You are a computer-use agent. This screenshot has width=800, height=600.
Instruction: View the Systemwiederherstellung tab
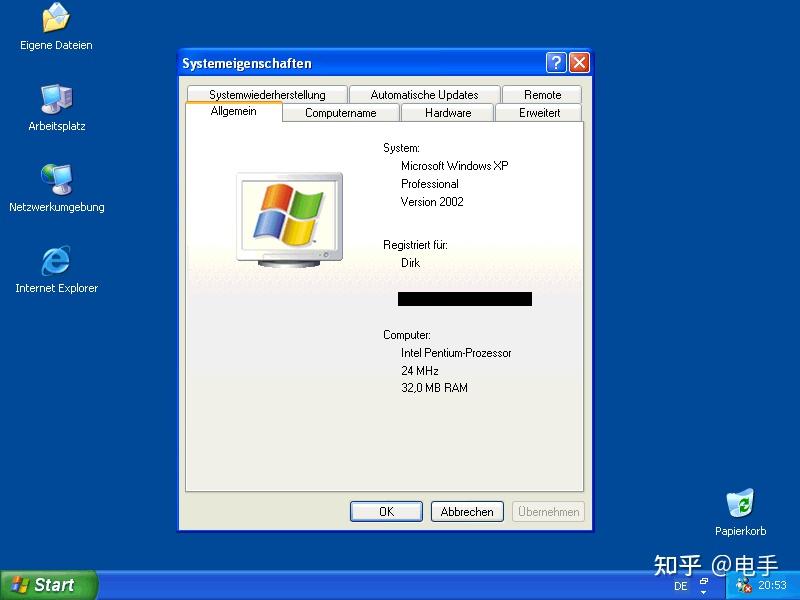268,94
